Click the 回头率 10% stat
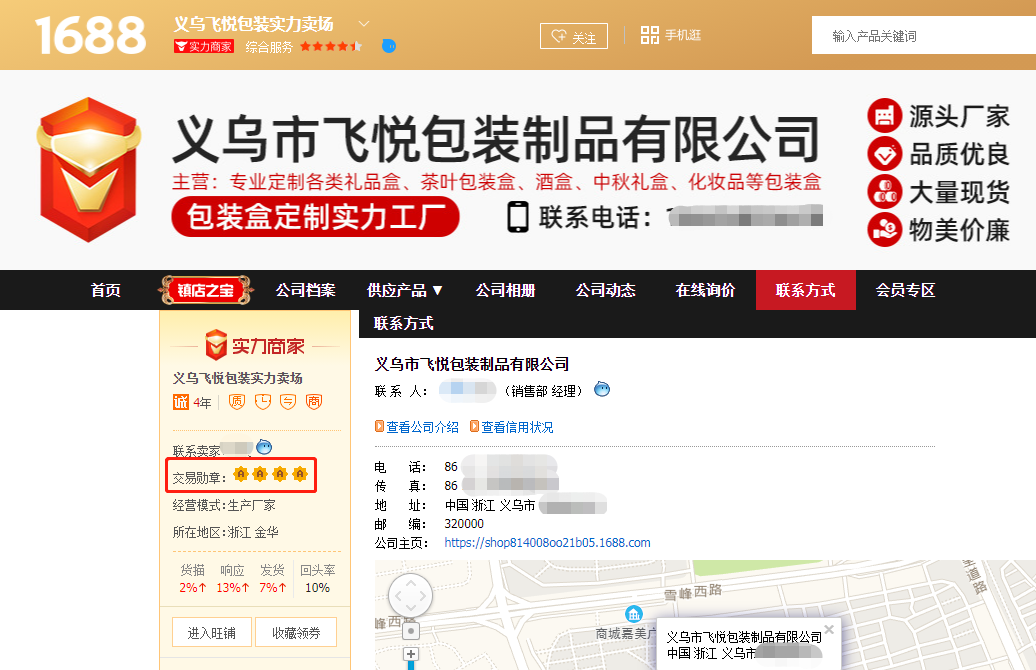This screenshot has width=1036, height=670. pos(318,578)
